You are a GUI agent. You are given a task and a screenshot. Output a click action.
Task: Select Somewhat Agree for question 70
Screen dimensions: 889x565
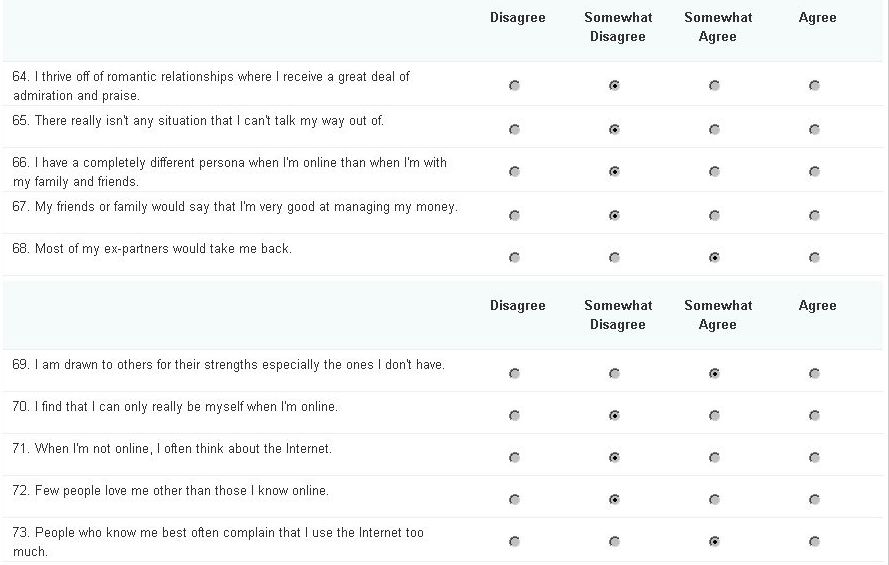714,415
